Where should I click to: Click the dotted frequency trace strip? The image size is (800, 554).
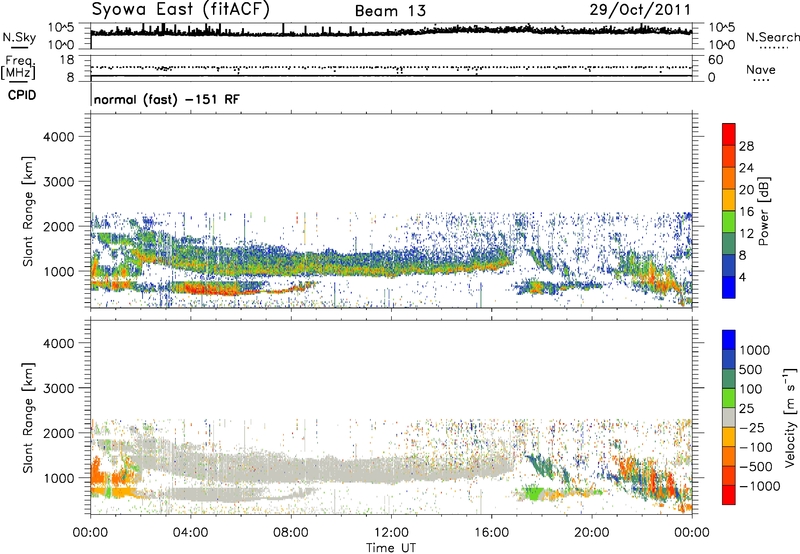click(x=391, y=67)
